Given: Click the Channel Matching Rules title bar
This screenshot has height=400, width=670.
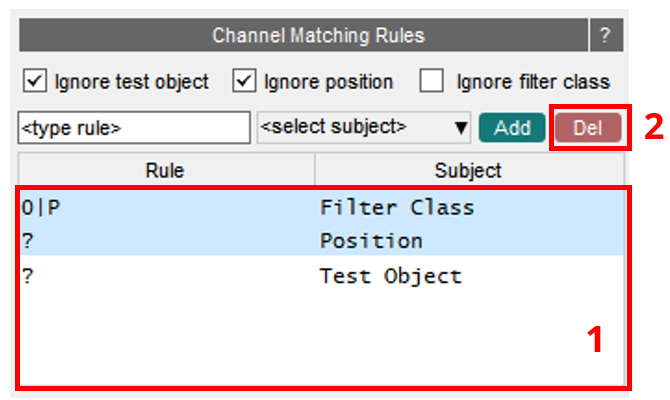Looking at the screenshot, I should [x=303, y=35].
